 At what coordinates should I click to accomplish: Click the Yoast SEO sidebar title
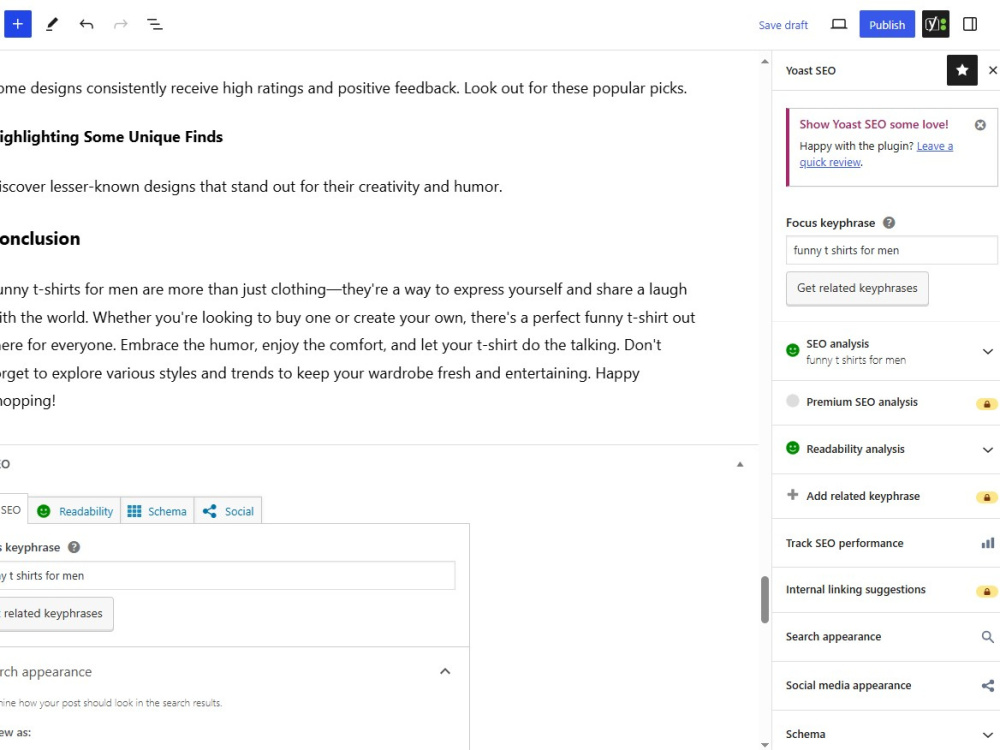pyautogui.click(x=810, y=71)
